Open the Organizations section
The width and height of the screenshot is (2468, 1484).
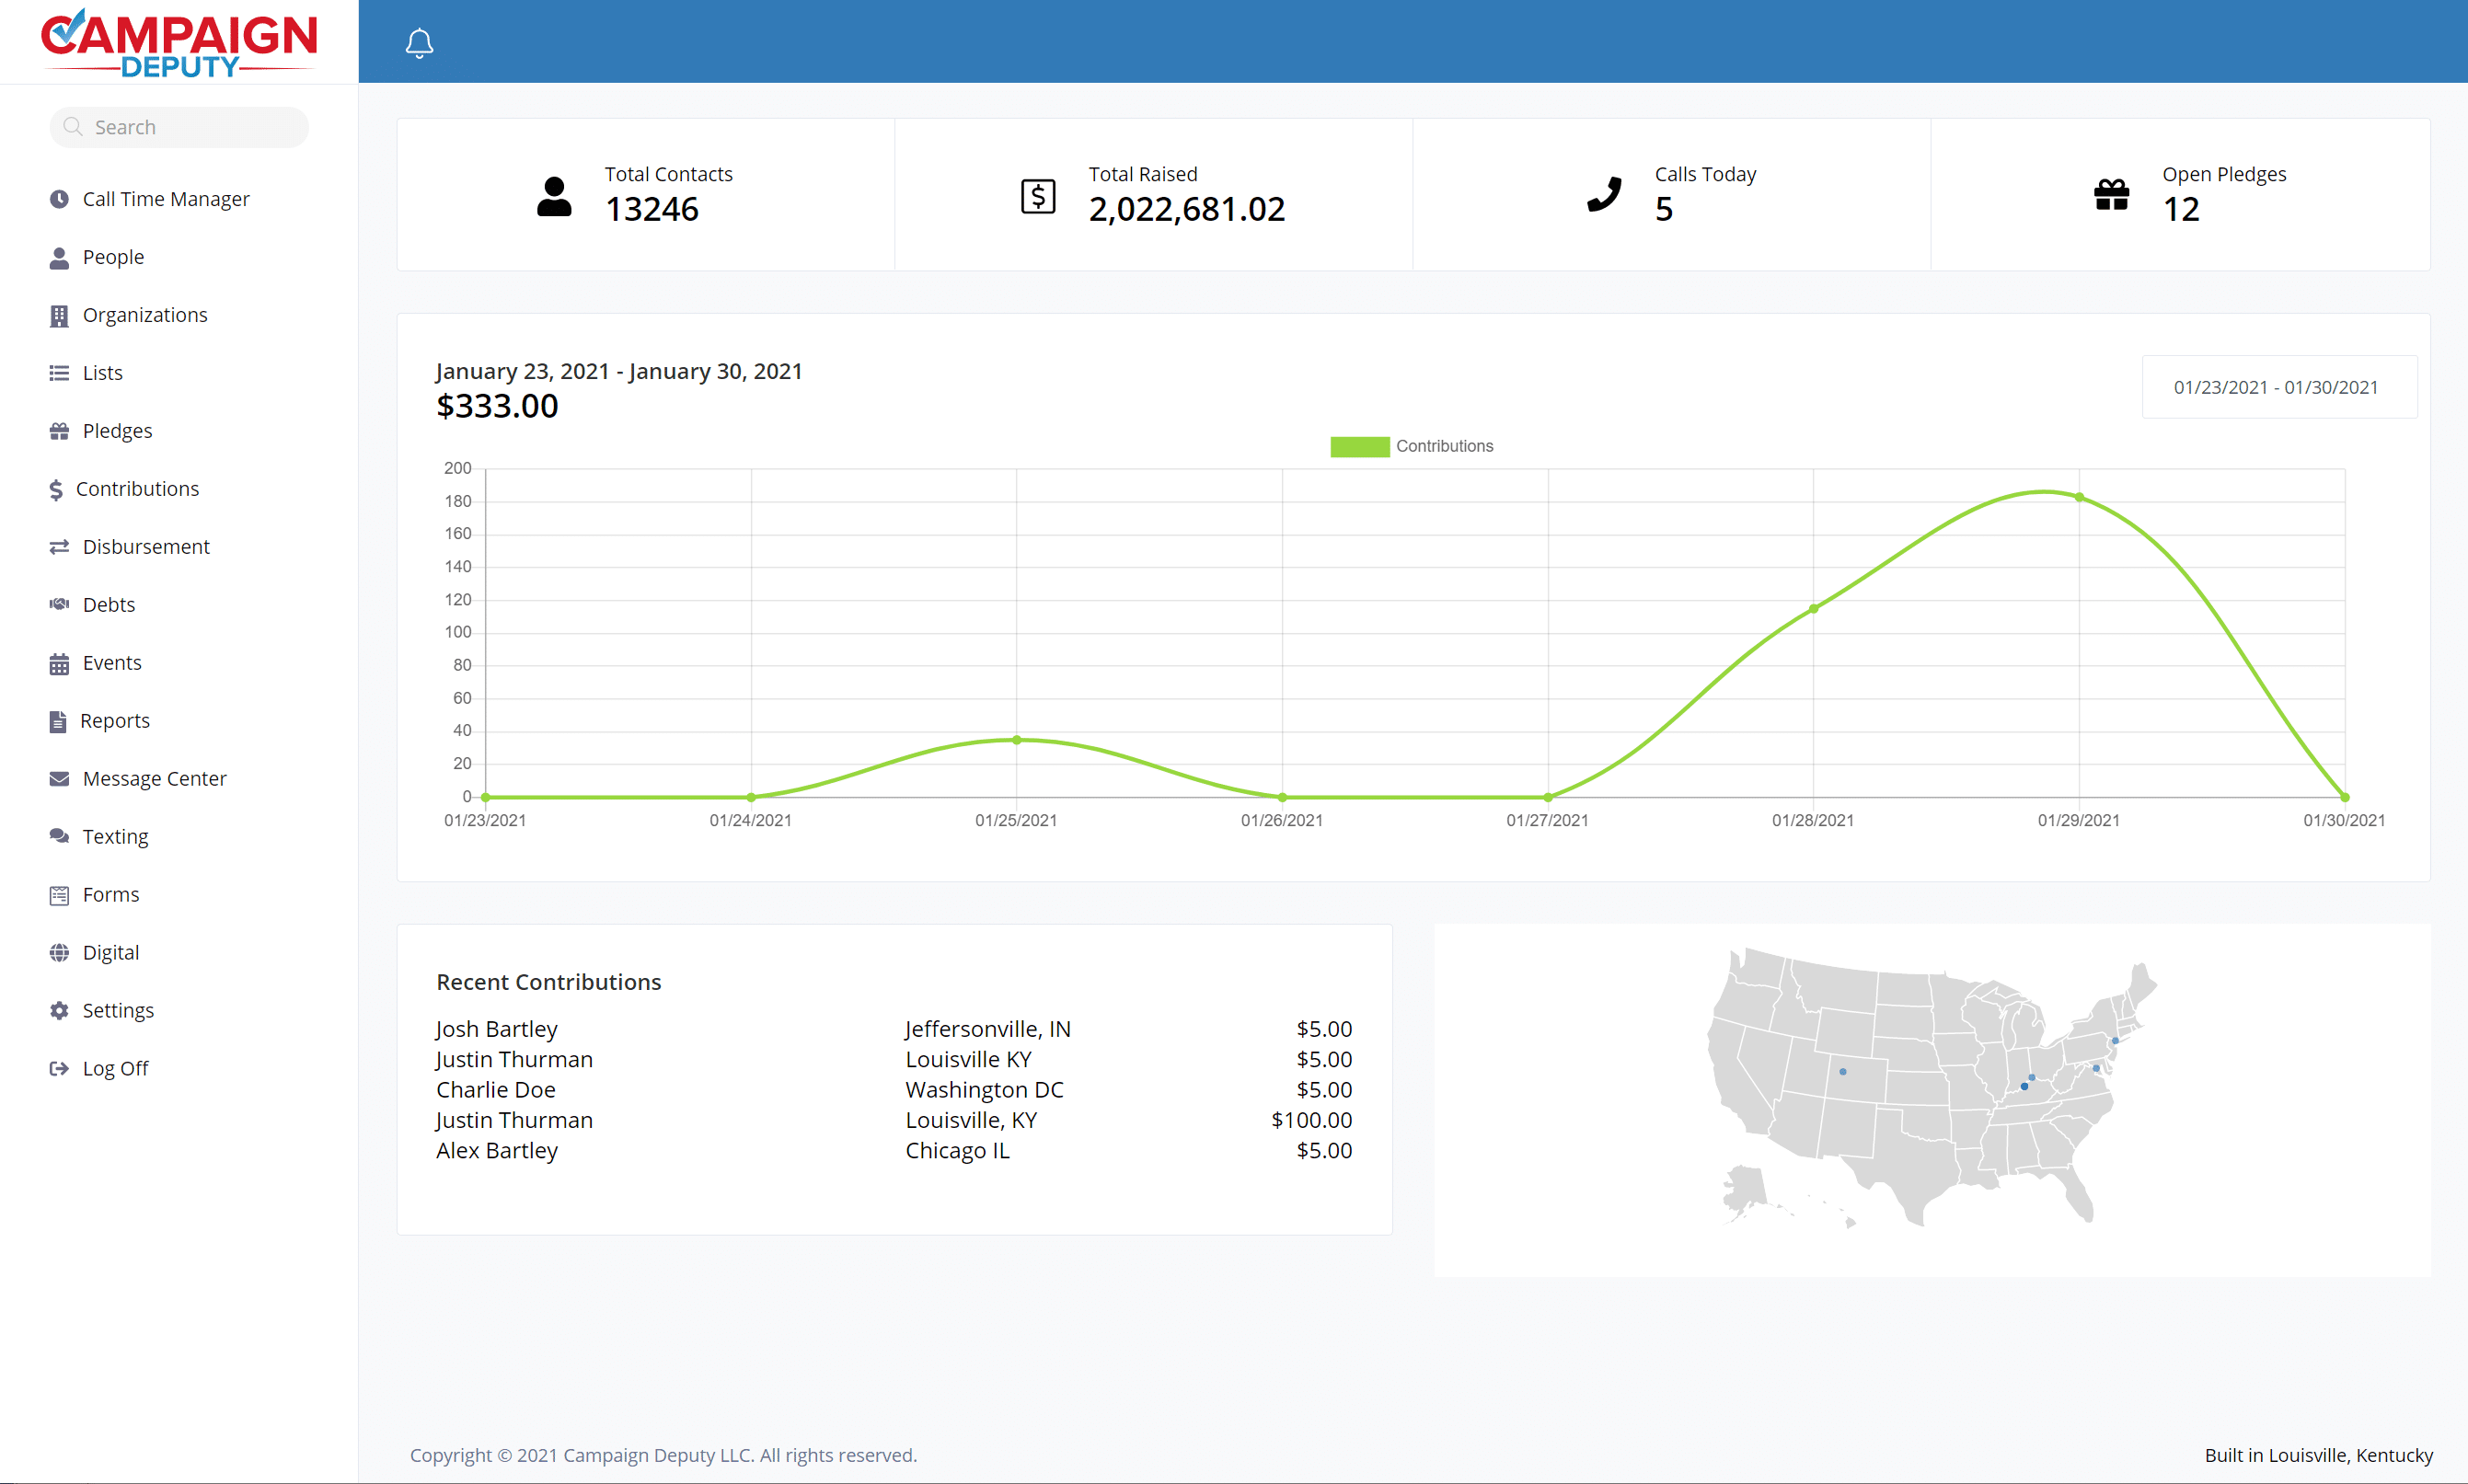145,315
